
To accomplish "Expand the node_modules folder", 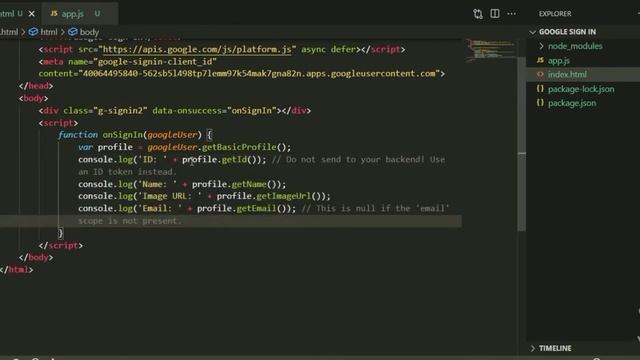I will coord(575,46).
